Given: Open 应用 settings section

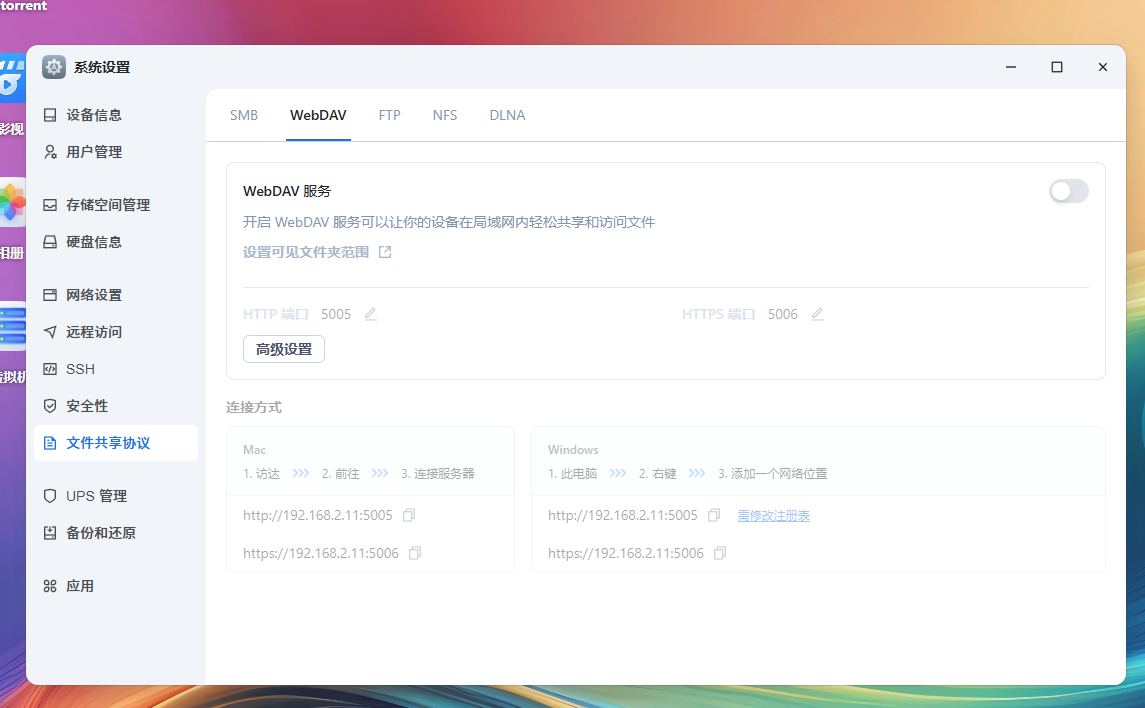Looking at the screenshot, I should tap(115, 586).
